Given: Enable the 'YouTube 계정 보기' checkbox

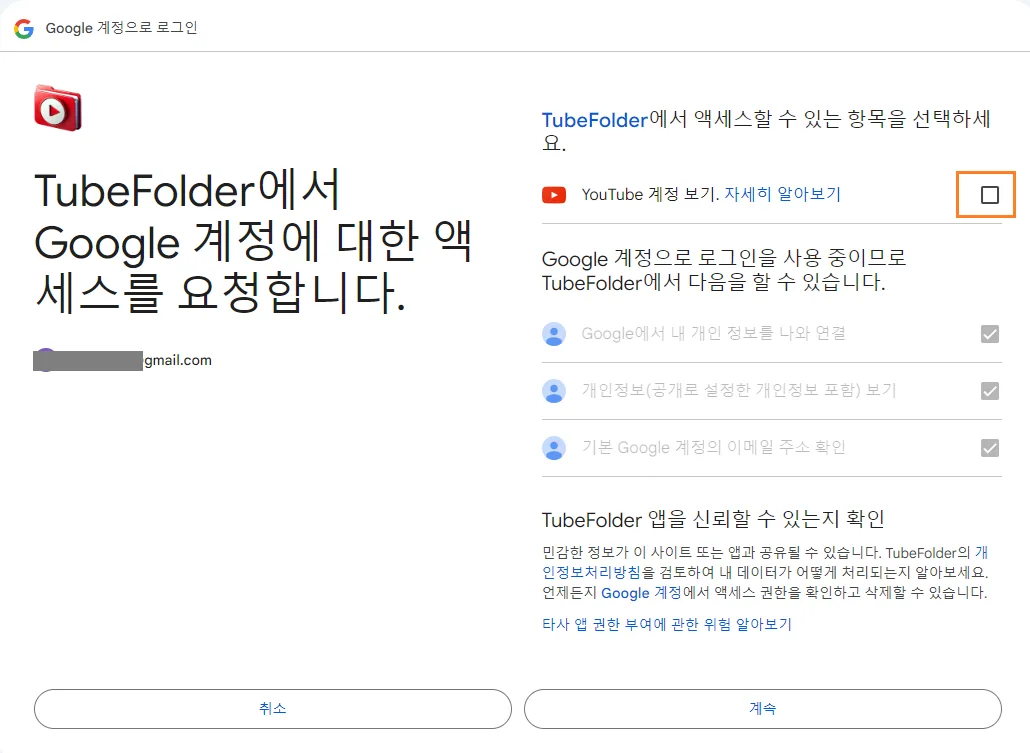Looking at the screenshot, I should [x=989, y=195].
